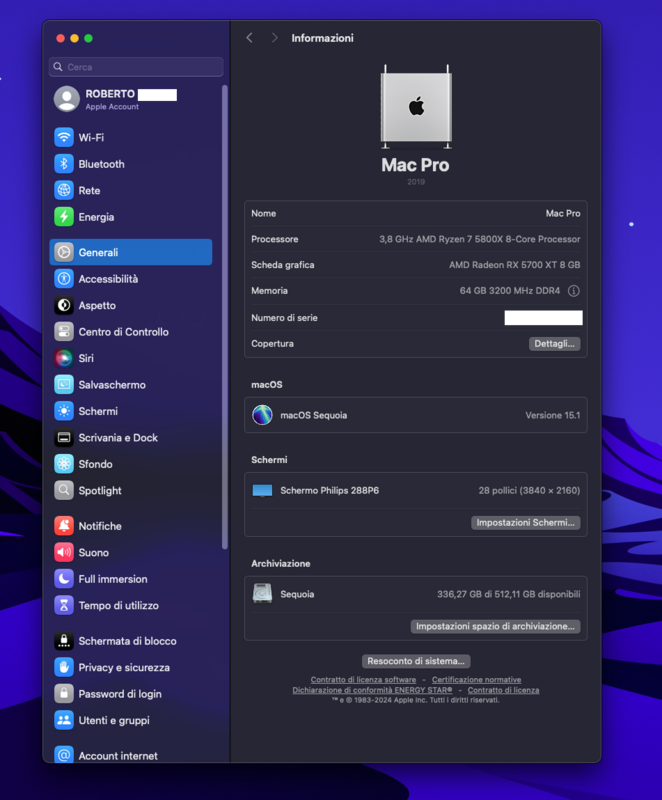The width and height of the screenshot is (662, 800).
Task: Click the Processore AMD Ryzen value text
Action: [x=479, y=239]
